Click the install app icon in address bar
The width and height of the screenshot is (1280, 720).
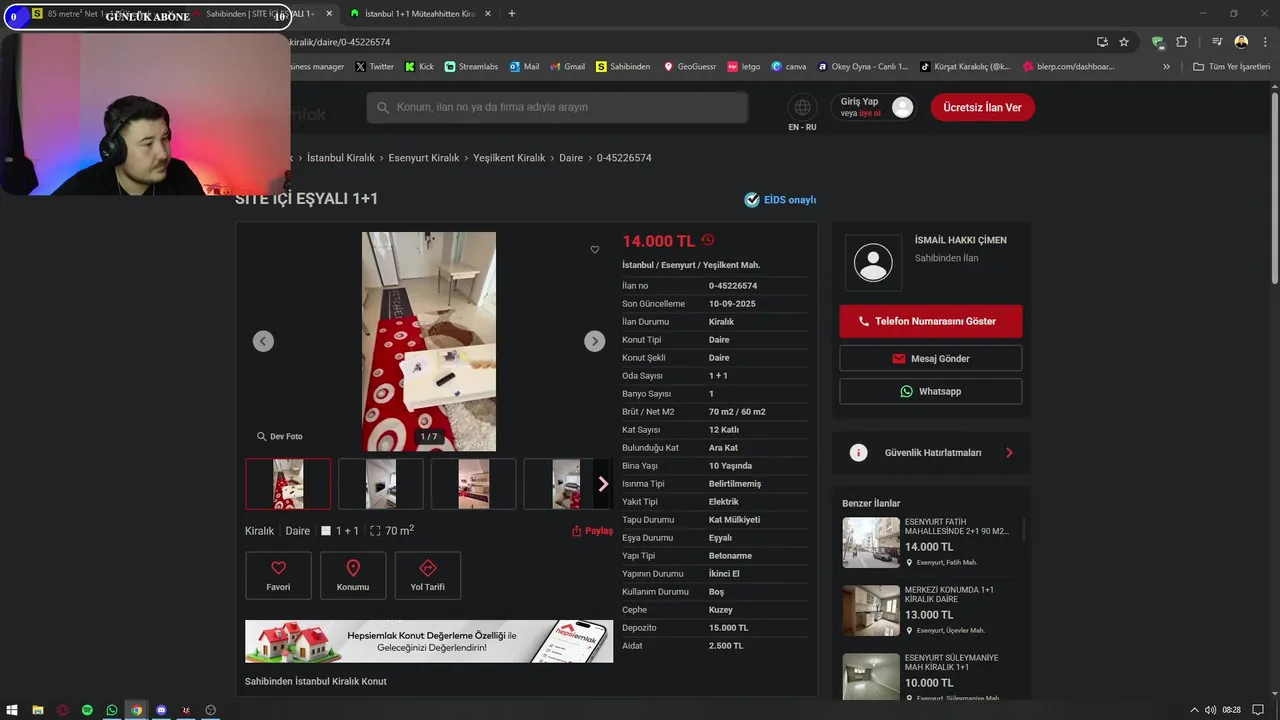point(1102,42)
